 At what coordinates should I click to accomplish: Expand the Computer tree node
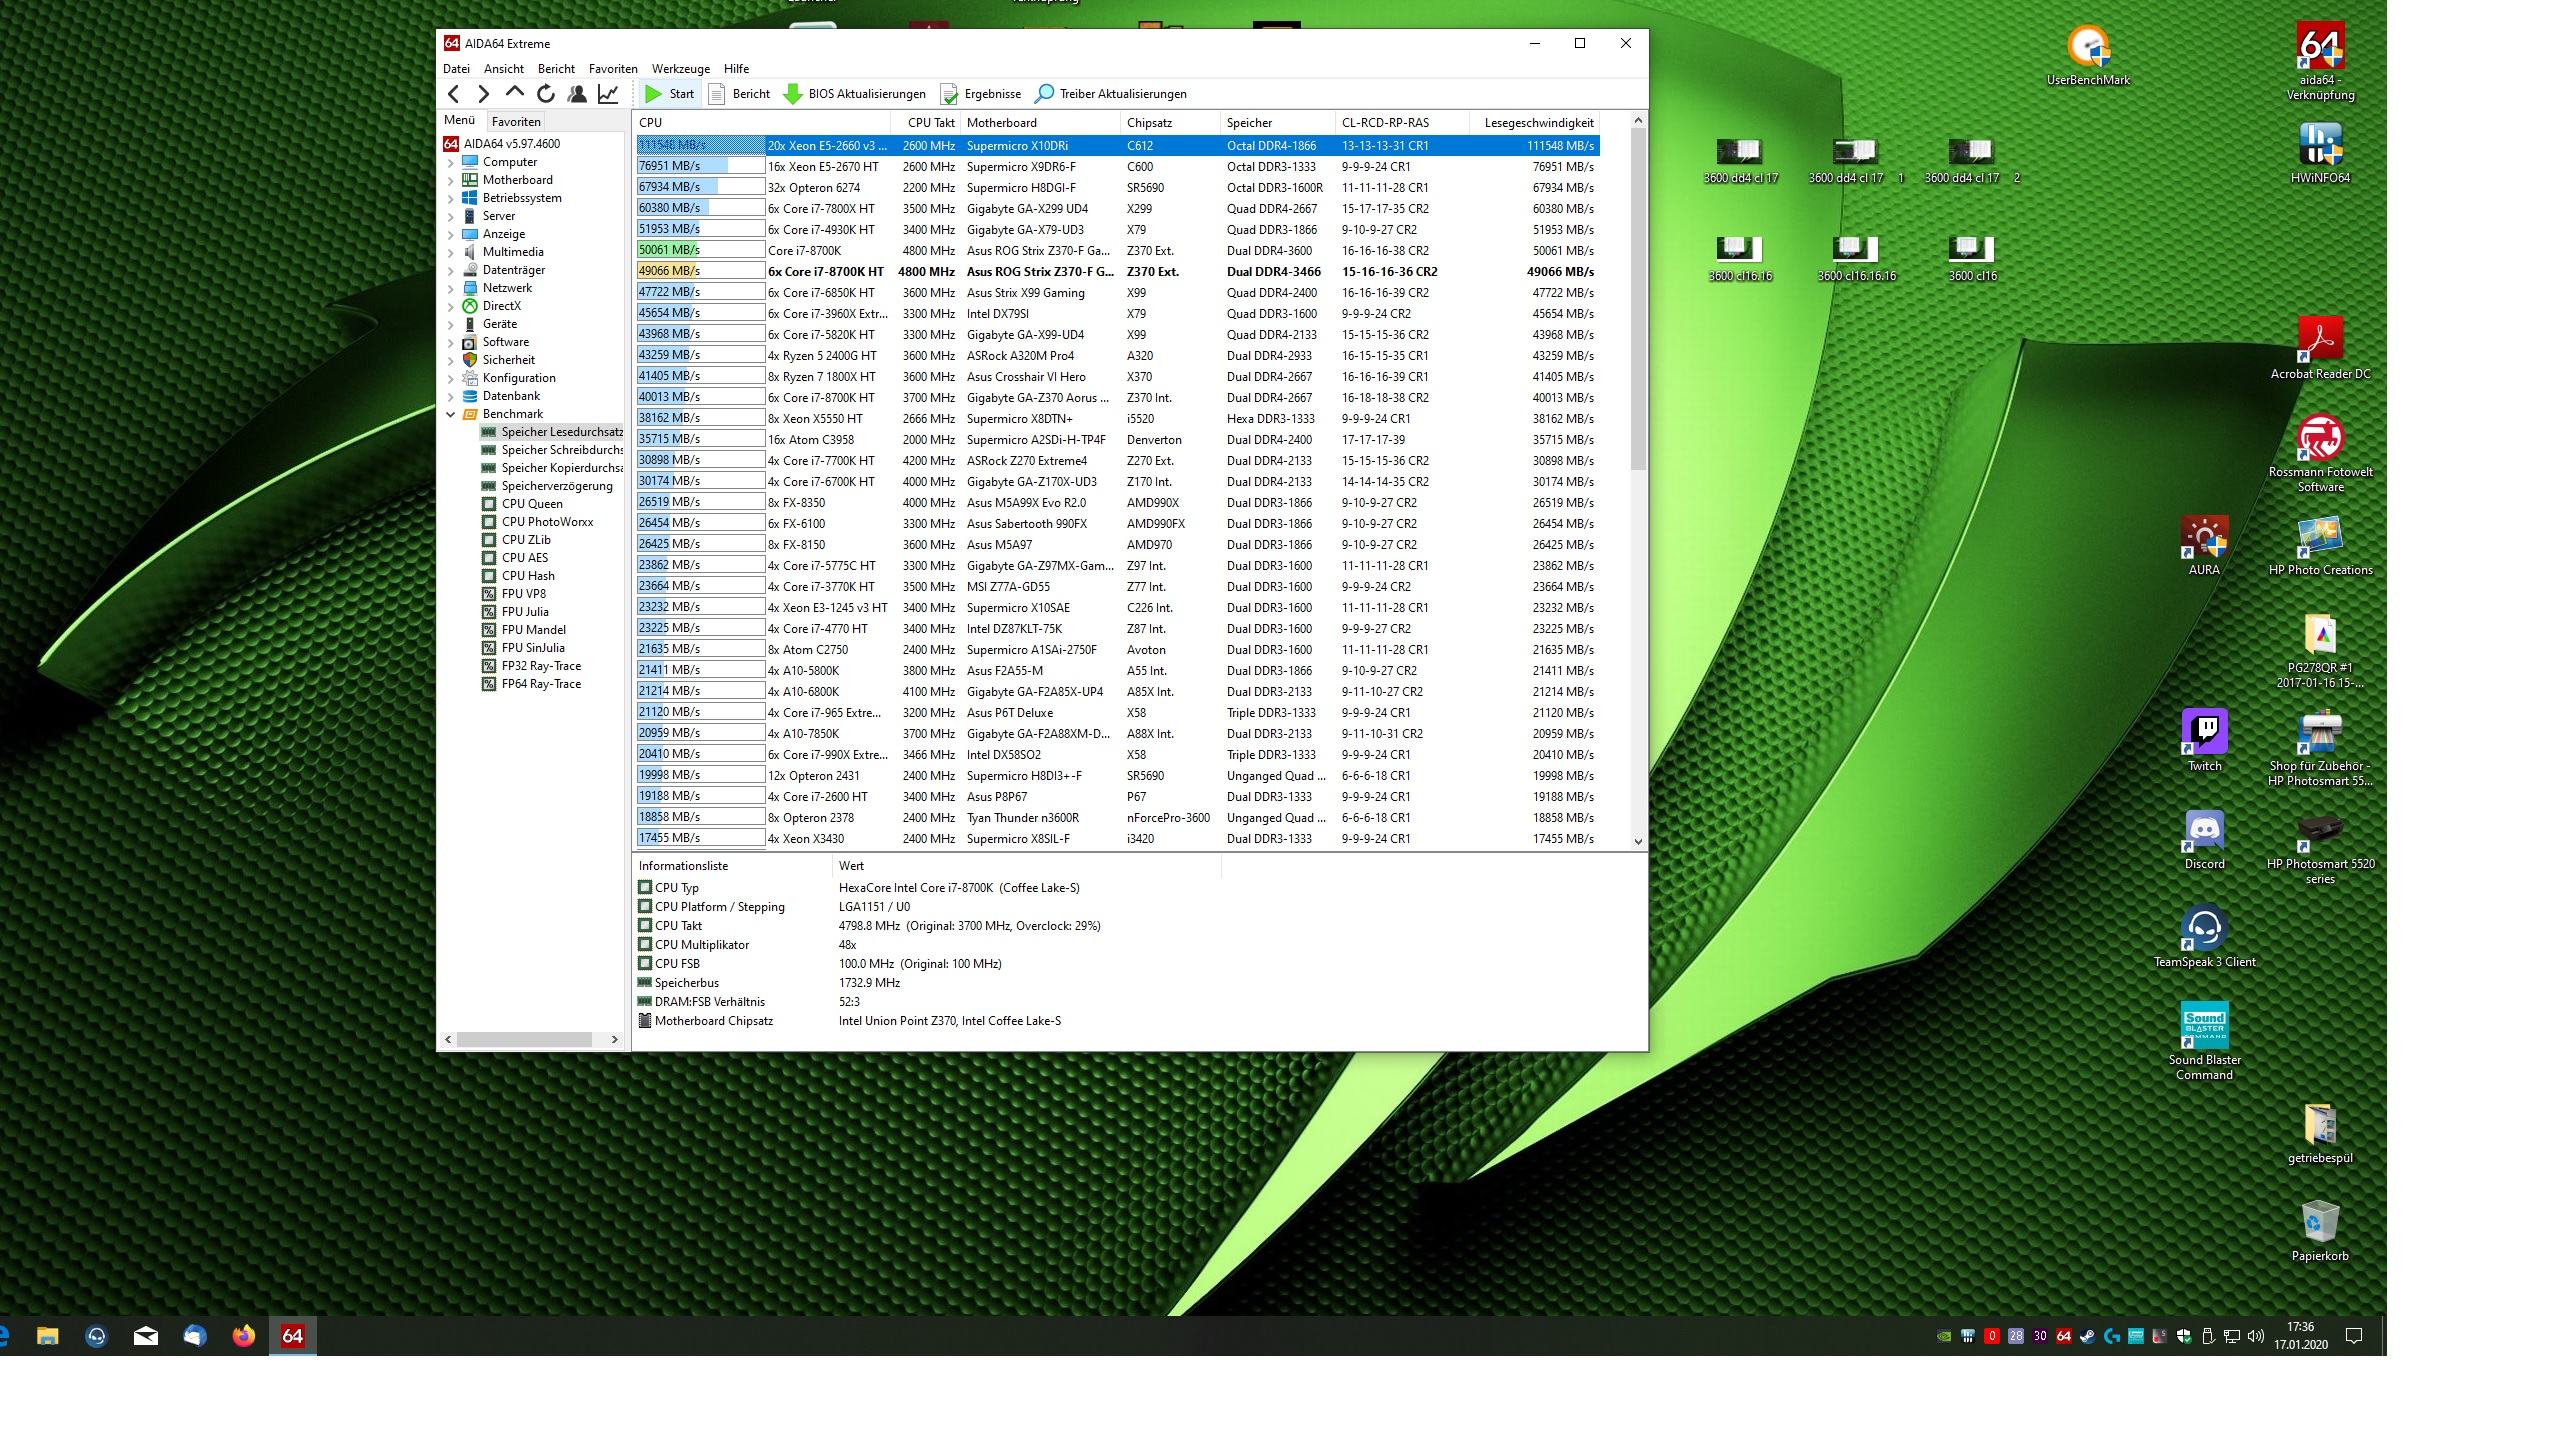[450, 163]
